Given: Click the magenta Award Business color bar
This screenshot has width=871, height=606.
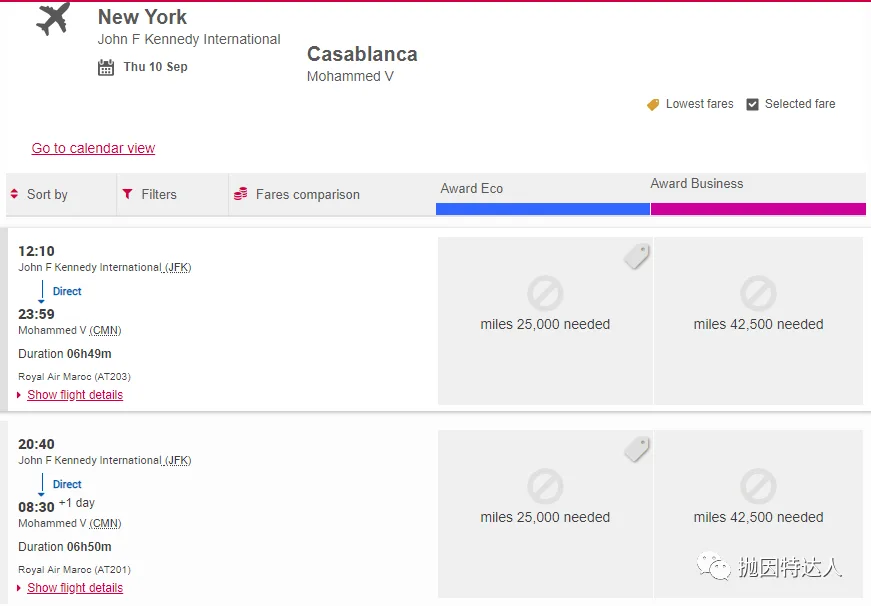Looking at the screenshot, I should click(x=757, y=209).
